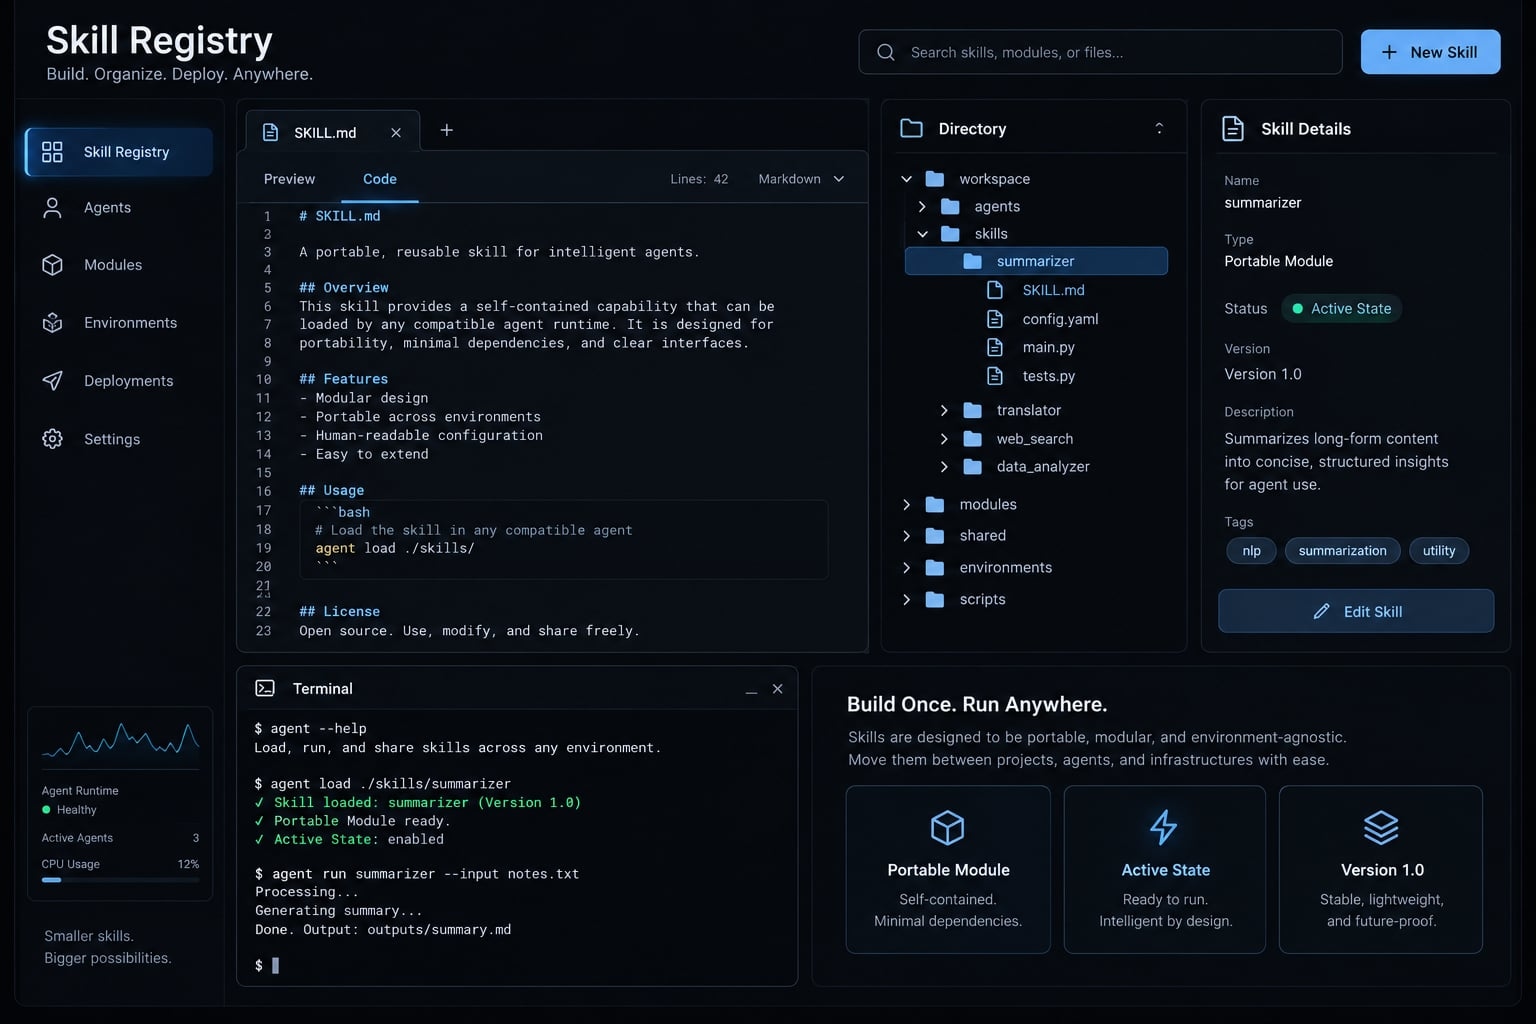Viewport: 1536px width, 1024px height.
Task: Switch to the Preview tab
Action: 289,179
